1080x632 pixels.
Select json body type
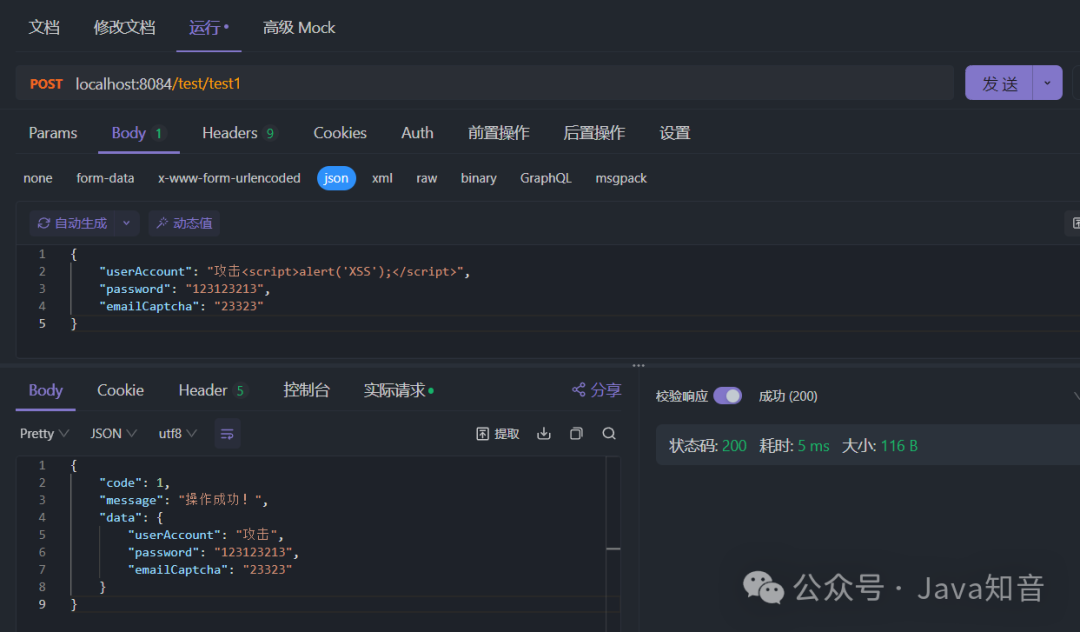pos(336,178)
